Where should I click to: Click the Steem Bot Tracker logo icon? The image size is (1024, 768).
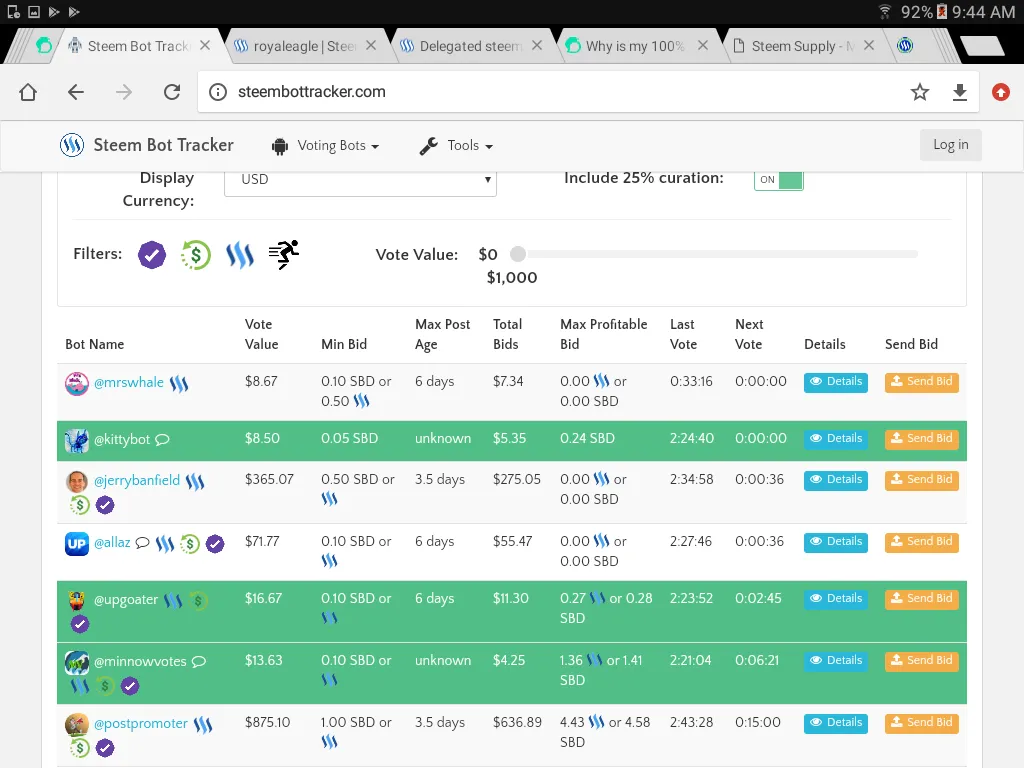(x=72, y=145)
